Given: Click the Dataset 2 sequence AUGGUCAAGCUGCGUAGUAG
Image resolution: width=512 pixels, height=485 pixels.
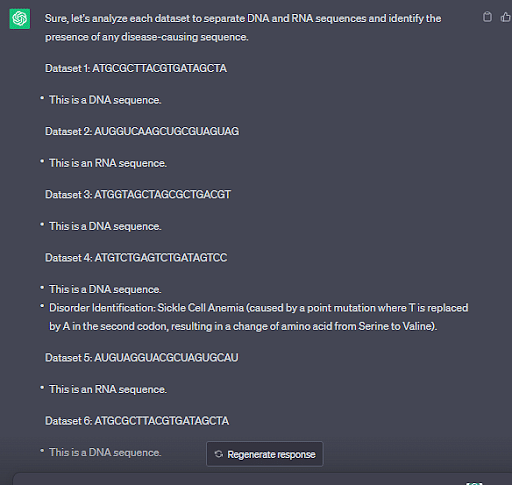Looking at the screenshot, I should tap(167, 131).
